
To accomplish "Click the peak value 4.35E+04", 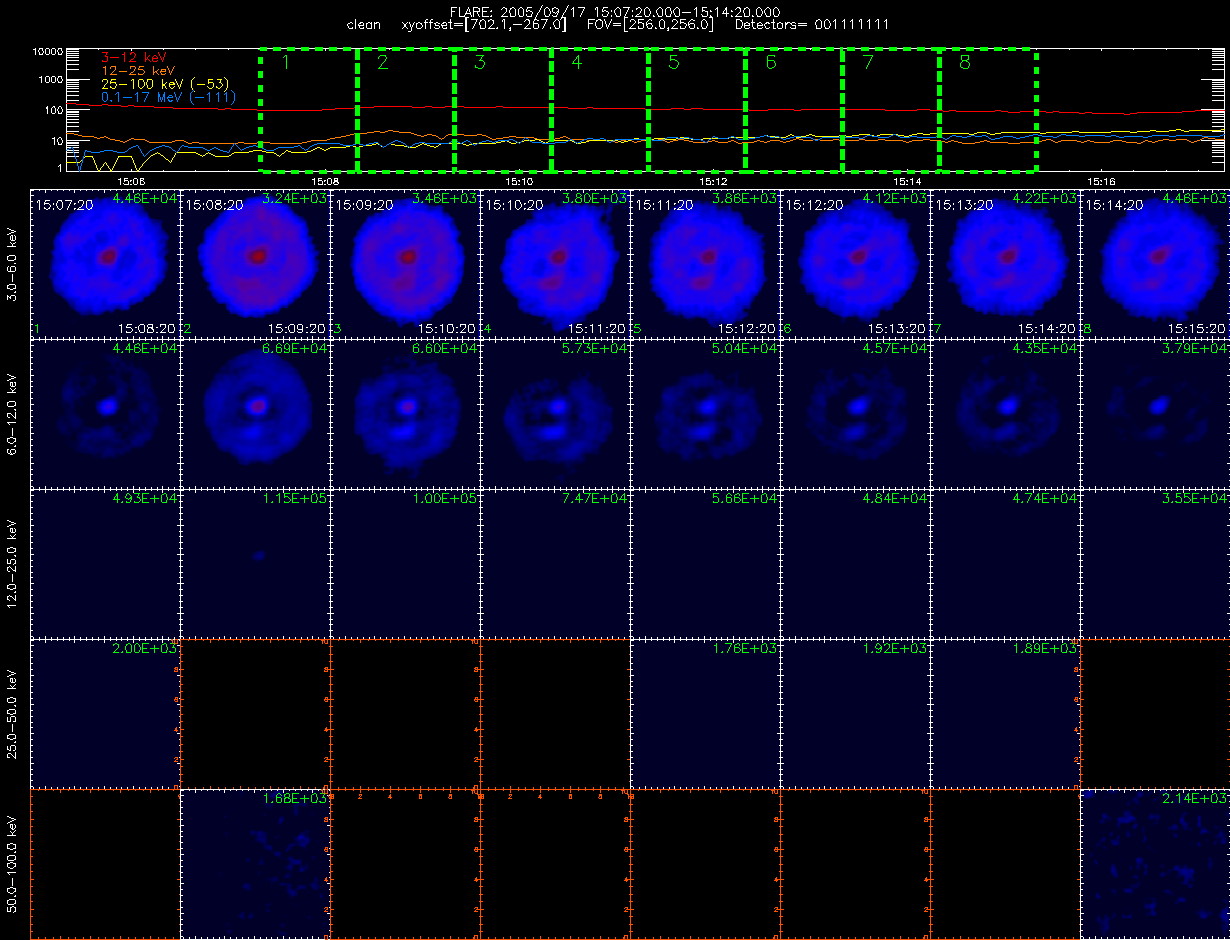I will point(1045,349).
